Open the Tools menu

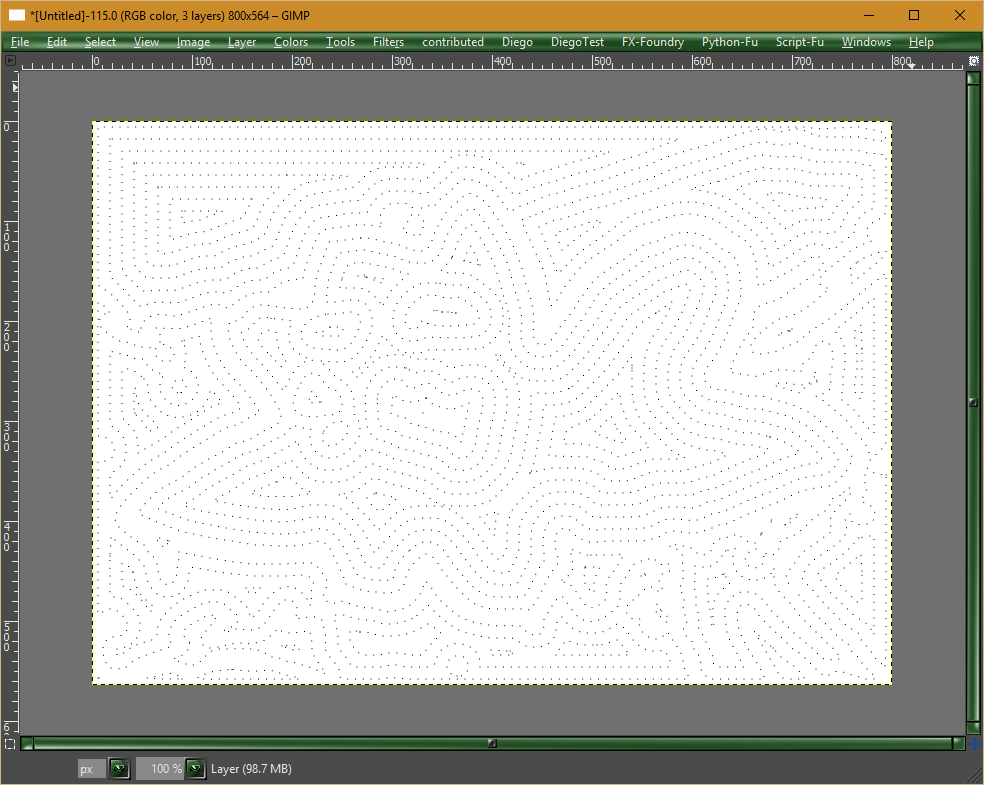point(340,42)
